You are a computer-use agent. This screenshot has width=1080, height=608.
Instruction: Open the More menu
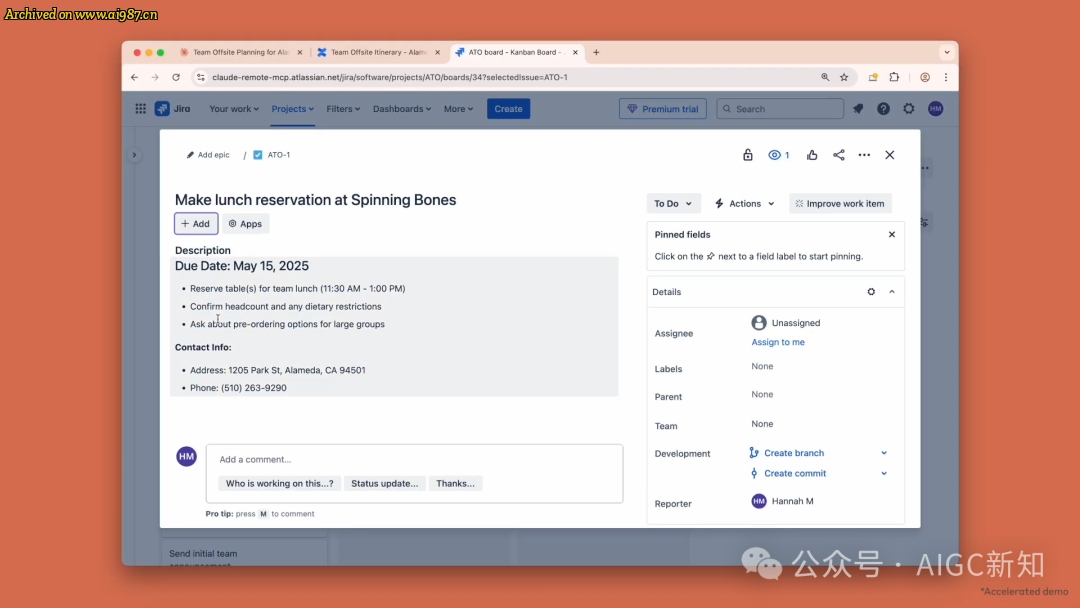pyautogui.click(x=458, y=109)
